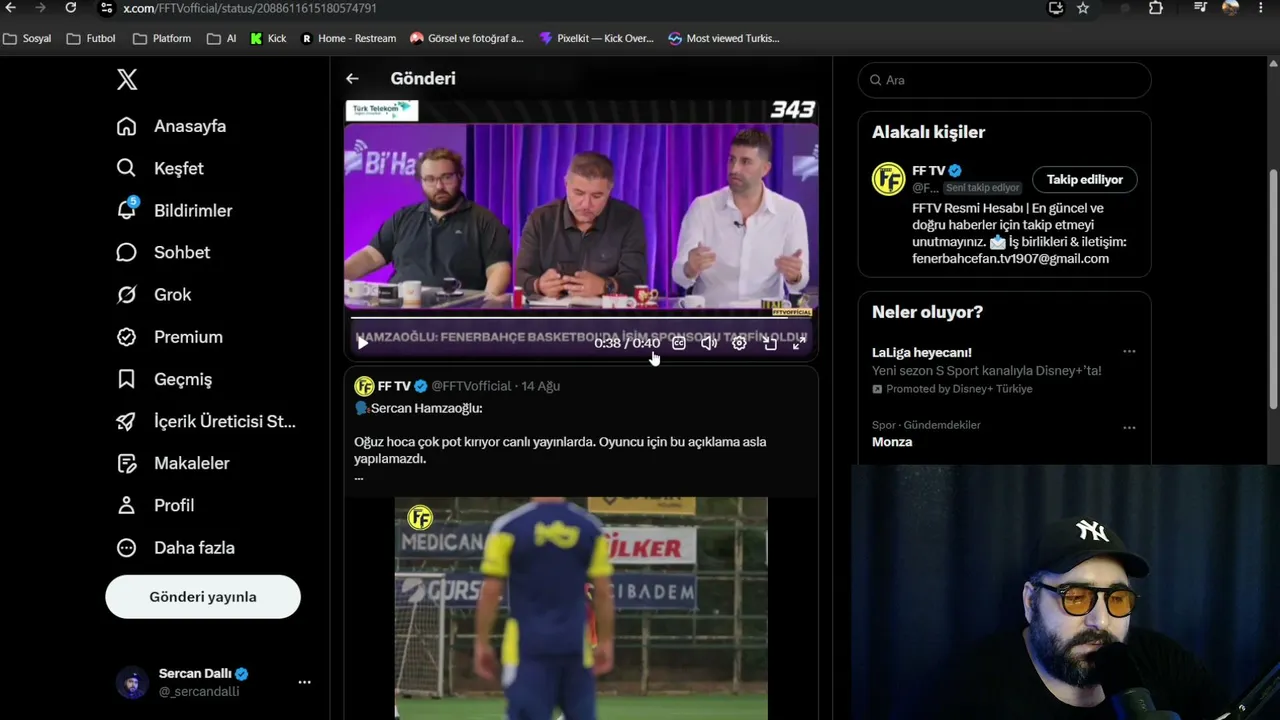
Task: Open the @FFTVofficial handle link
Action: (471, 386)
